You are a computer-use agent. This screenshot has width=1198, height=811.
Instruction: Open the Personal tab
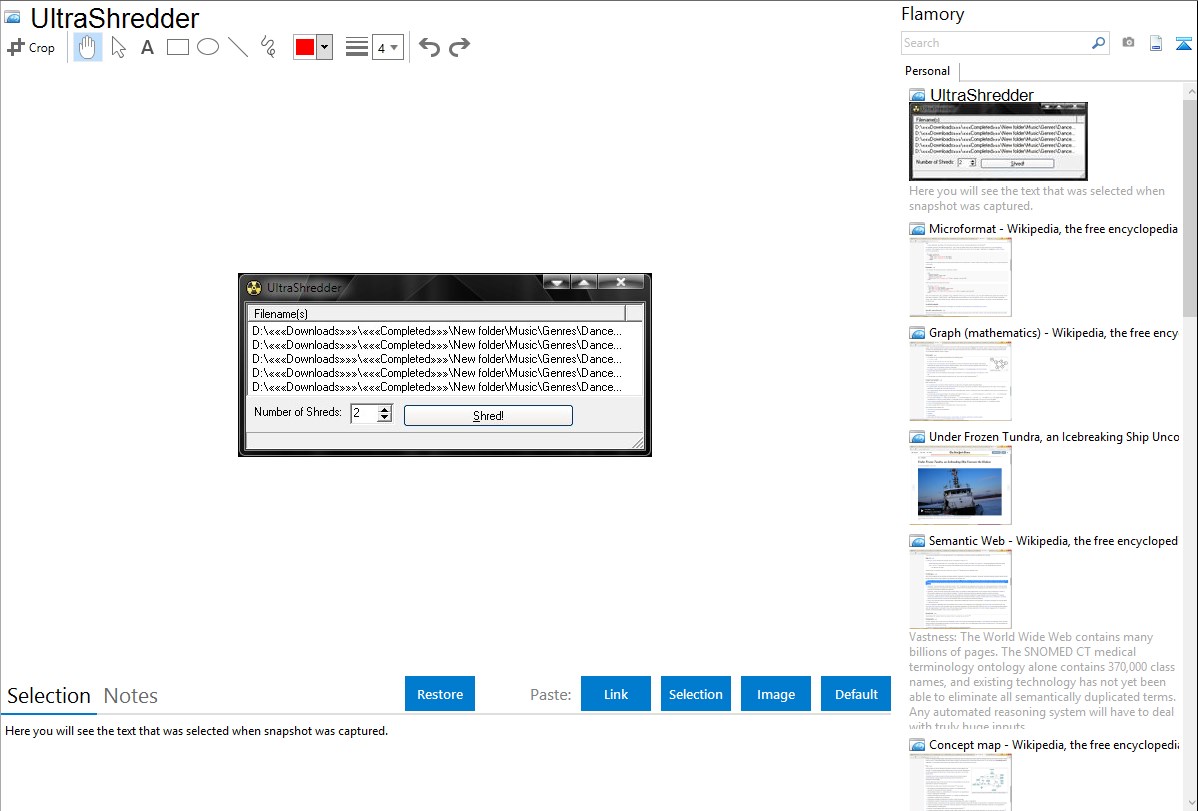click(927, 71)
